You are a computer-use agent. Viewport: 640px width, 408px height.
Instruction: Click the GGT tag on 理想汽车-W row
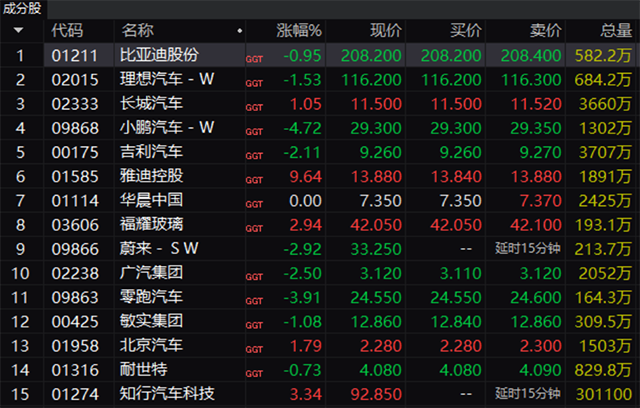point(254,84)
